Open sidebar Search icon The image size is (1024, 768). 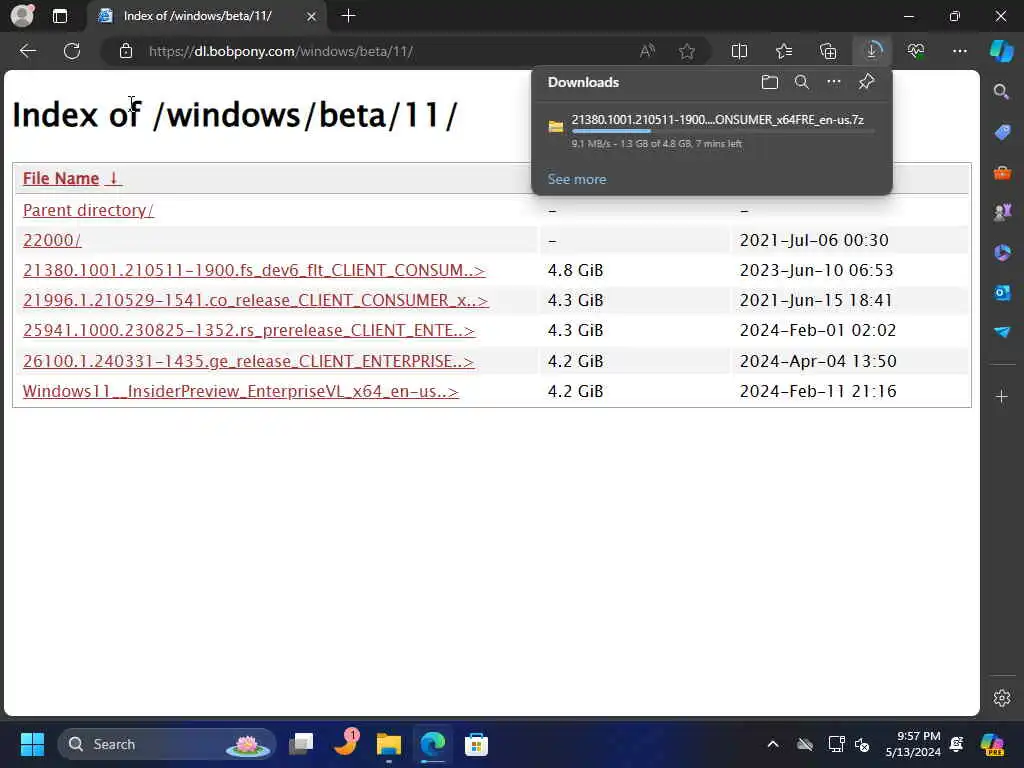pos(1002,91)
